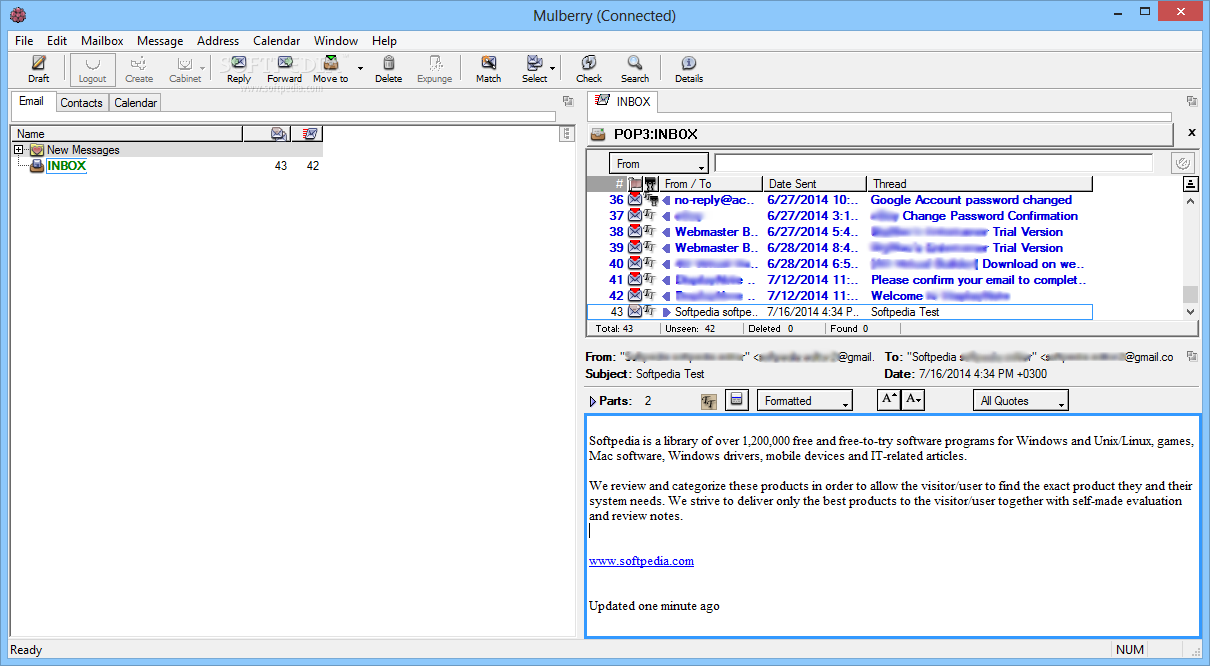1210x666 pixels.
Task: Open the Address menu
Action: coord(218,41)
